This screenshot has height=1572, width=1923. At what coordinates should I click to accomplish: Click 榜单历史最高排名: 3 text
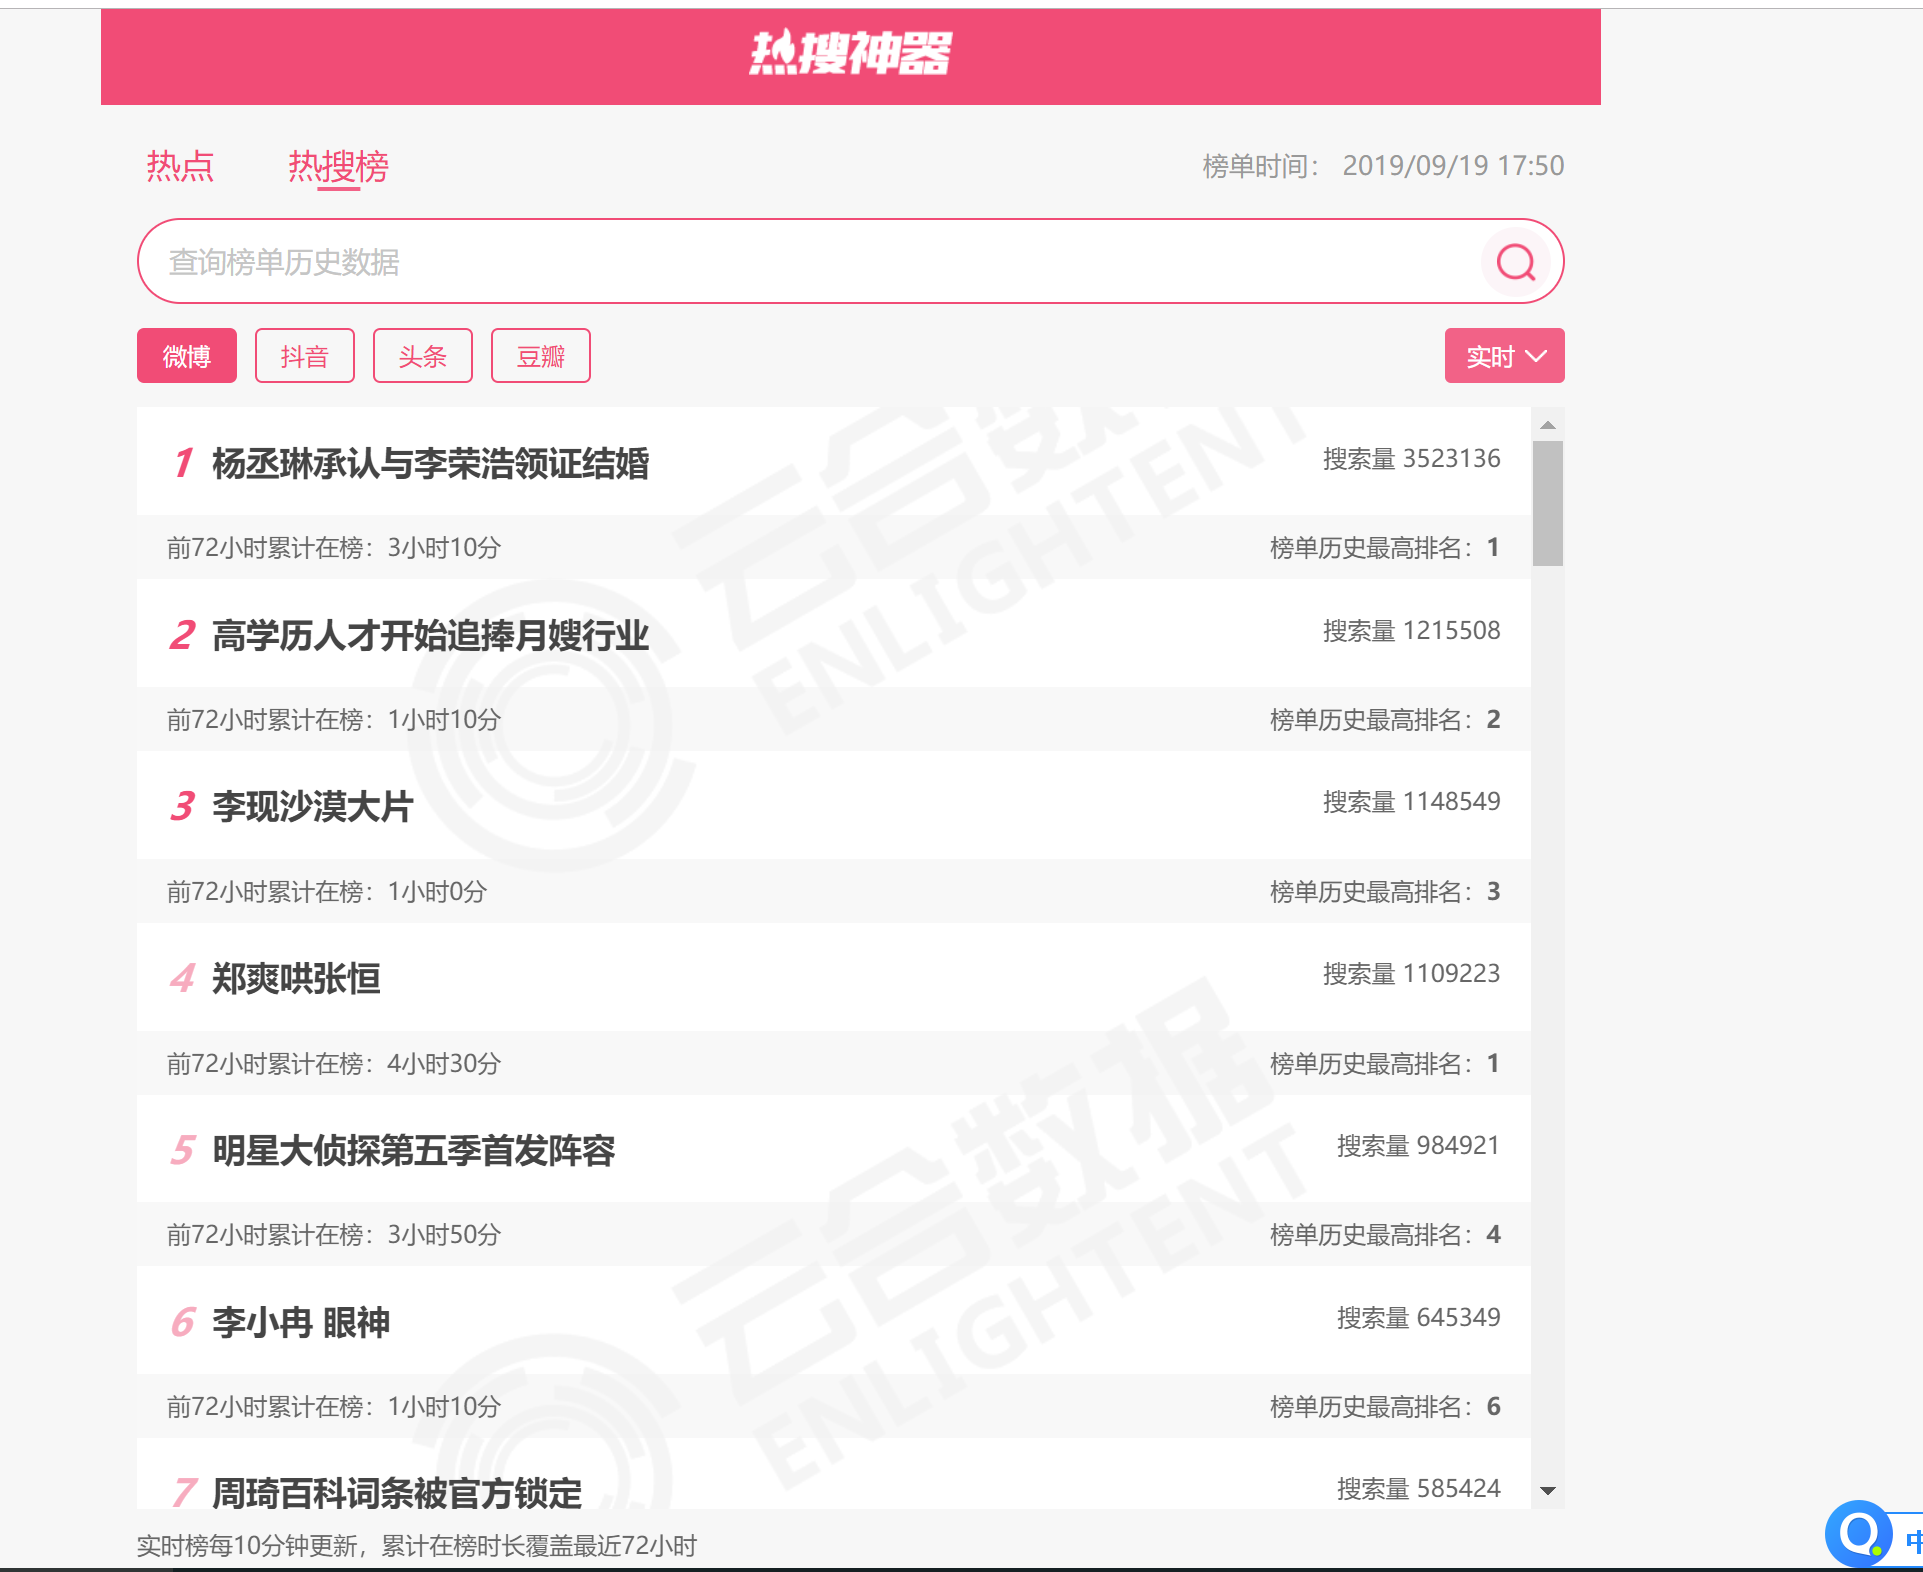click(x=1385, y=892)
